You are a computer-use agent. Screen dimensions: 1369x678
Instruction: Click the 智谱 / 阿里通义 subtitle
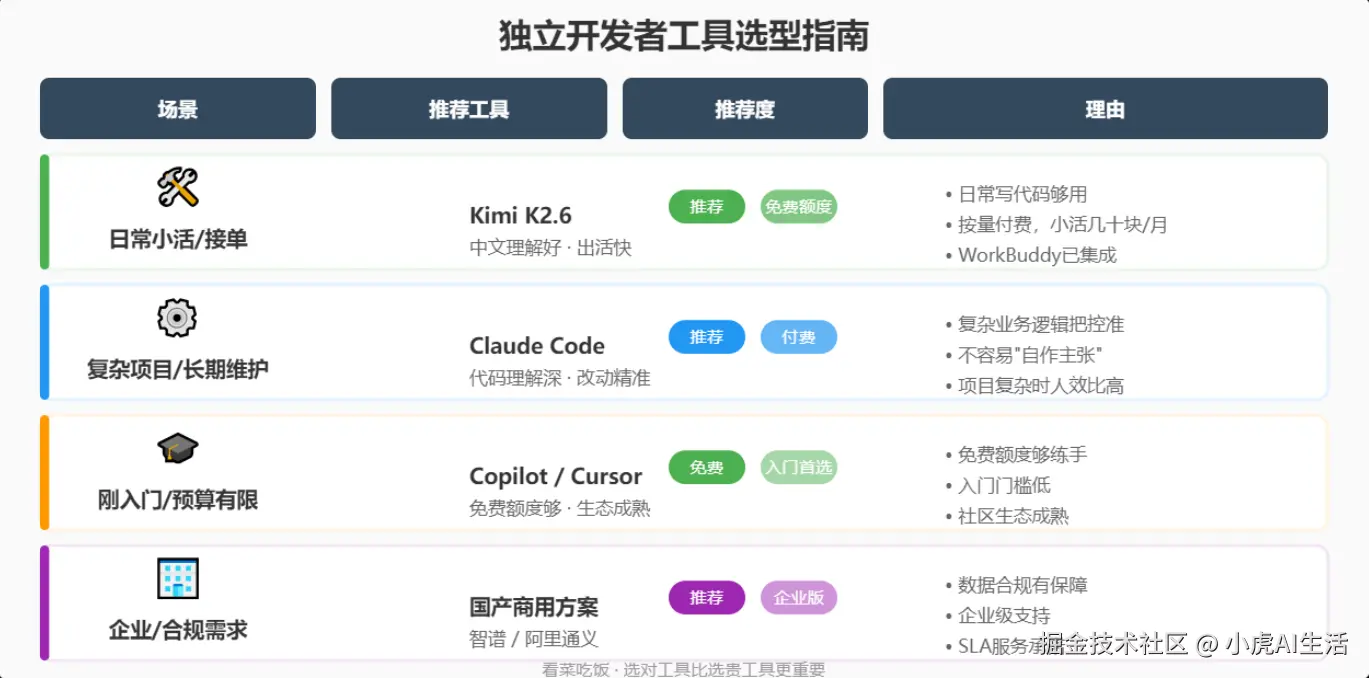point(534,639)
